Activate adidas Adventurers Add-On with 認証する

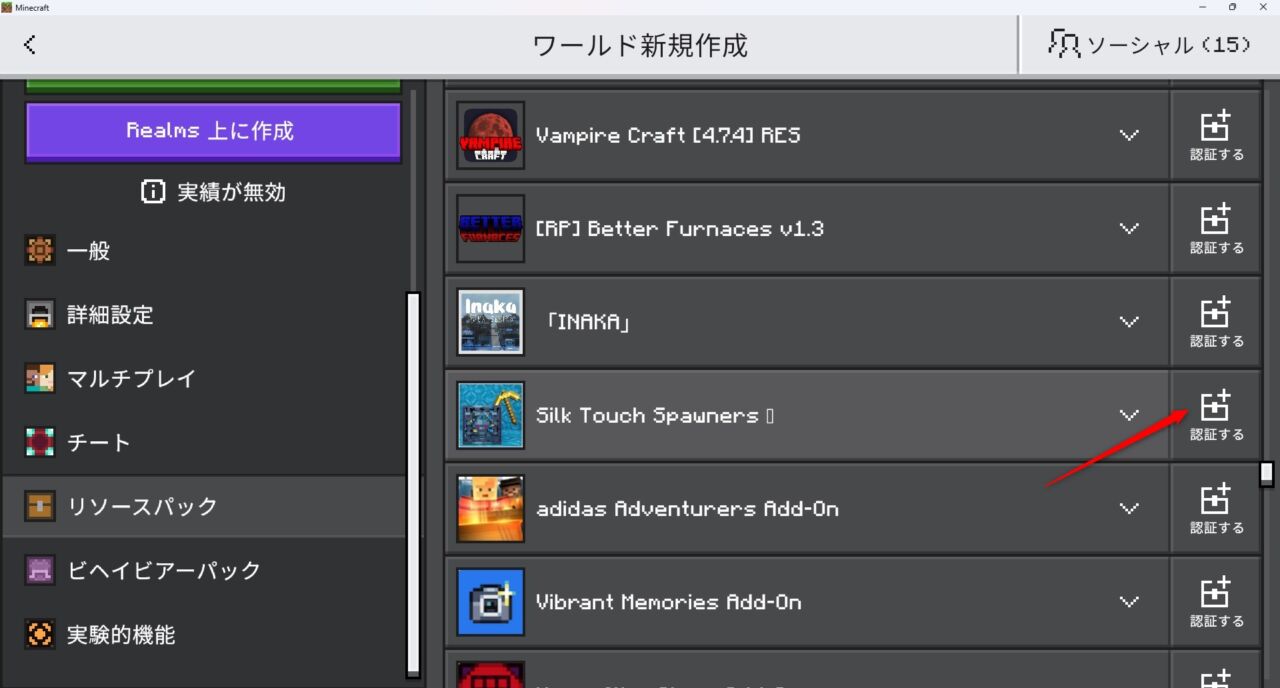coord(1216,509)
